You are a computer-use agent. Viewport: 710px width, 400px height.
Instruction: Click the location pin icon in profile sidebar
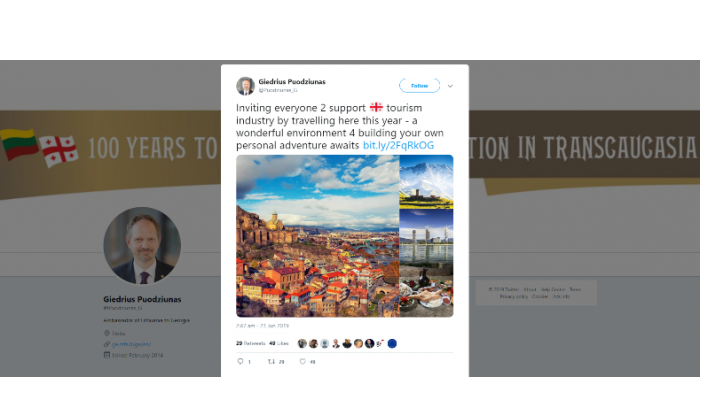tap(107, 333)
